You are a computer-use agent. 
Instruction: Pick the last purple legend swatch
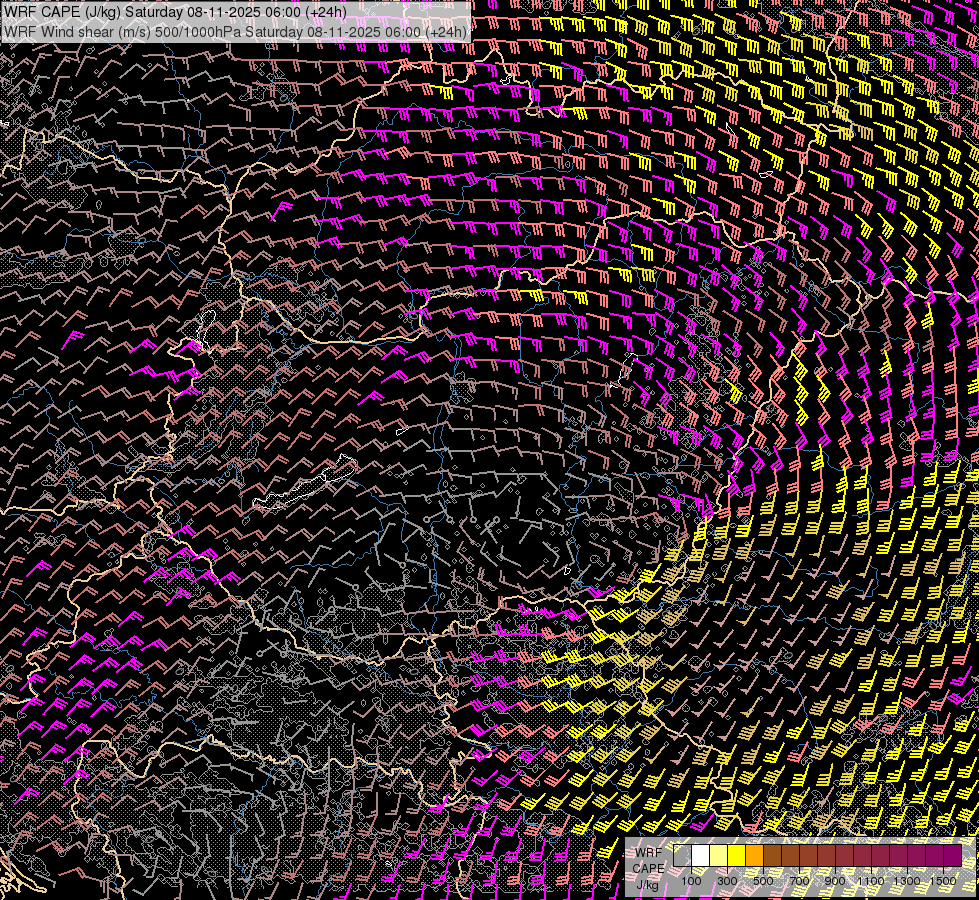coord(952,856)
